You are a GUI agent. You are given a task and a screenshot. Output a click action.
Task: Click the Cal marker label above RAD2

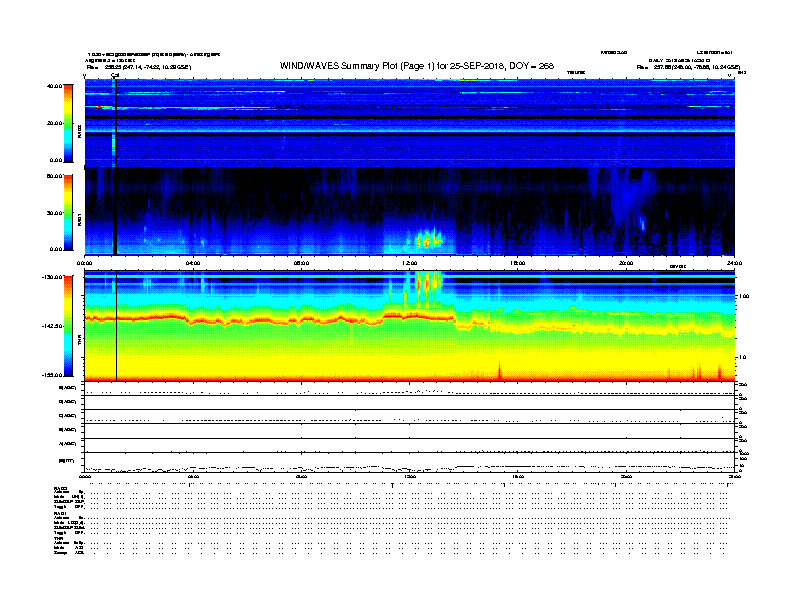[x=115, y=76]
